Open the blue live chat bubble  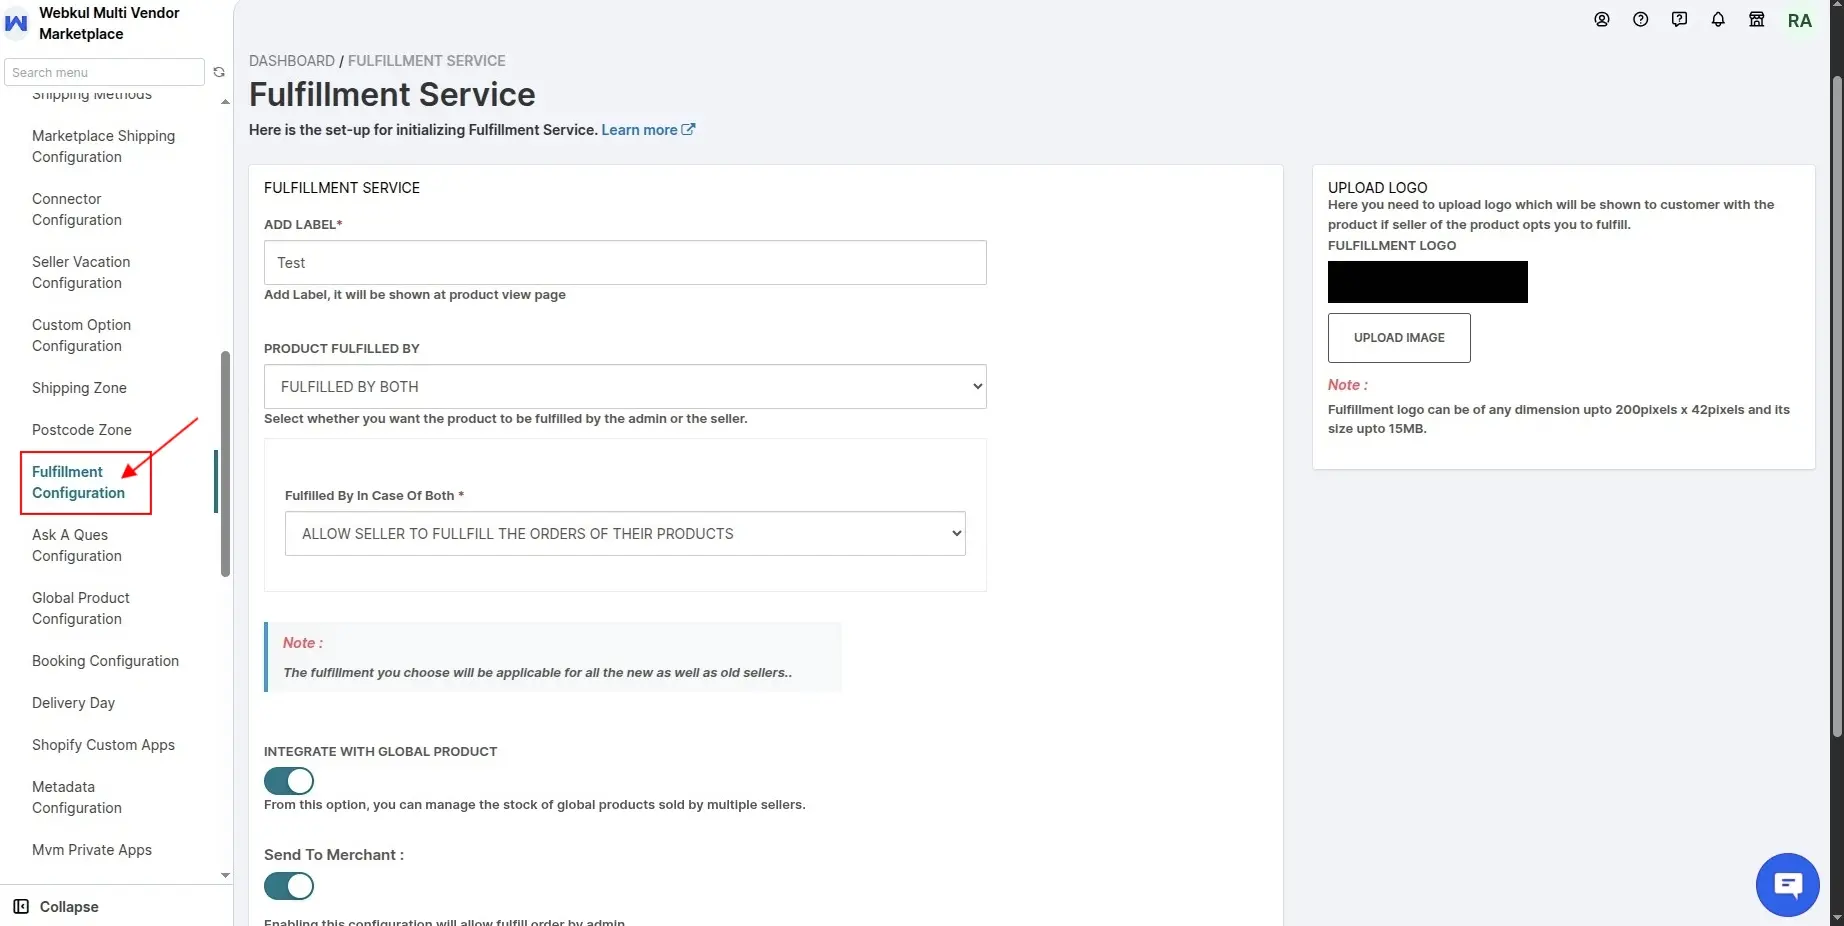point(1788,885)
